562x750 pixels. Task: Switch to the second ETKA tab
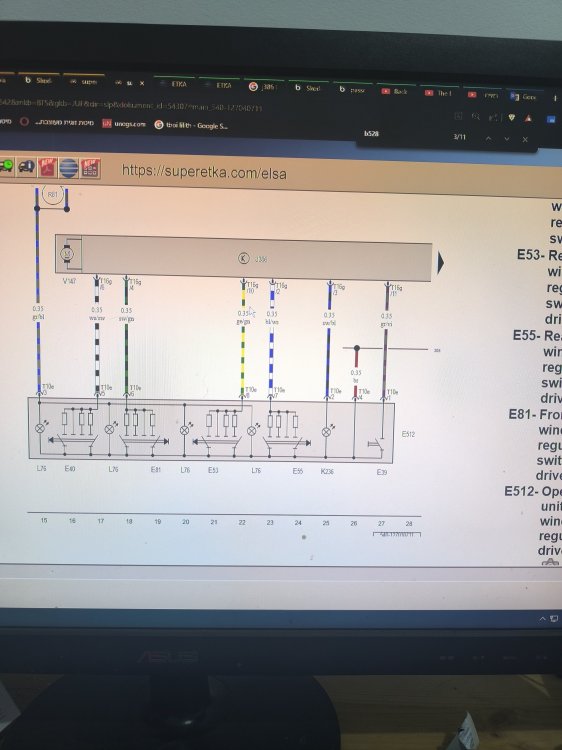218,85
